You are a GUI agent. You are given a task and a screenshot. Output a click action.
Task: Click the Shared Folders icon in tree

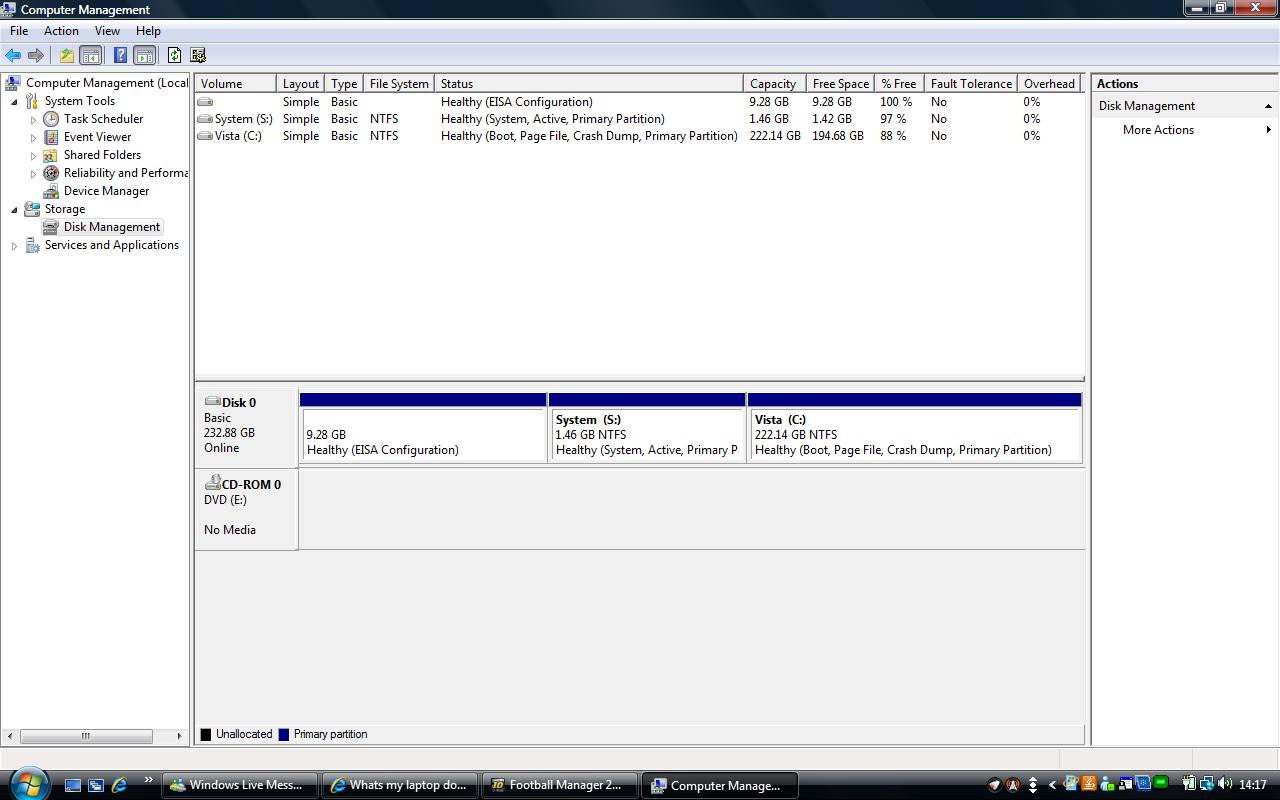click(x=51, y=155)
